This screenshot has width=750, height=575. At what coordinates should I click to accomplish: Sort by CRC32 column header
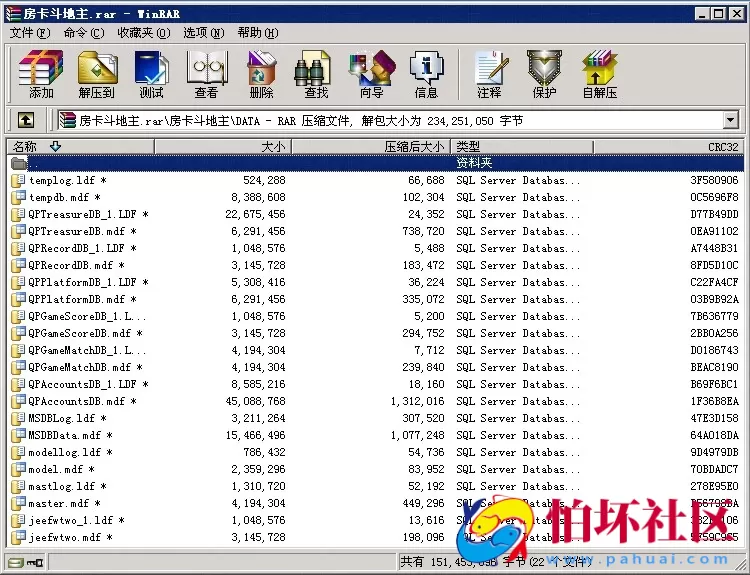click(669, 146)
